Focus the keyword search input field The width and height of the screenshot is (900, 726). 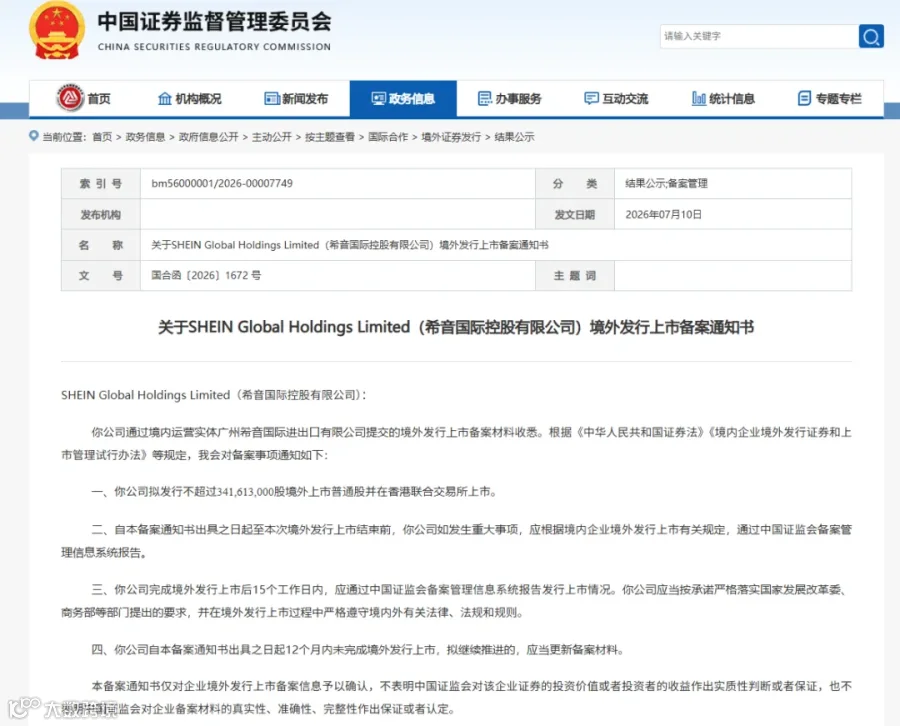click(759, 37)
